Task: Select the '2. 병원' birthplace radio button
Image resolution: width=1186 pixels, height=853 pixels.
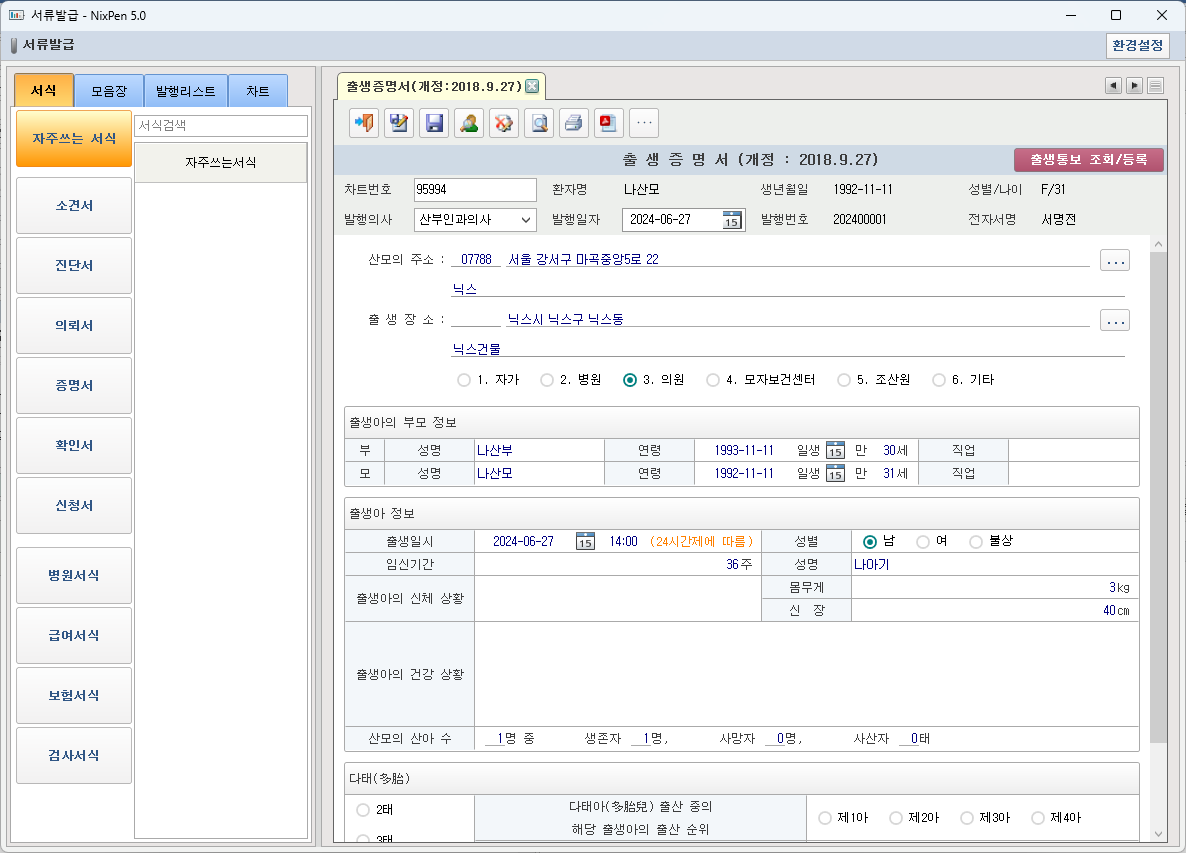Action: pyautogui.click(x=547, y=380)
